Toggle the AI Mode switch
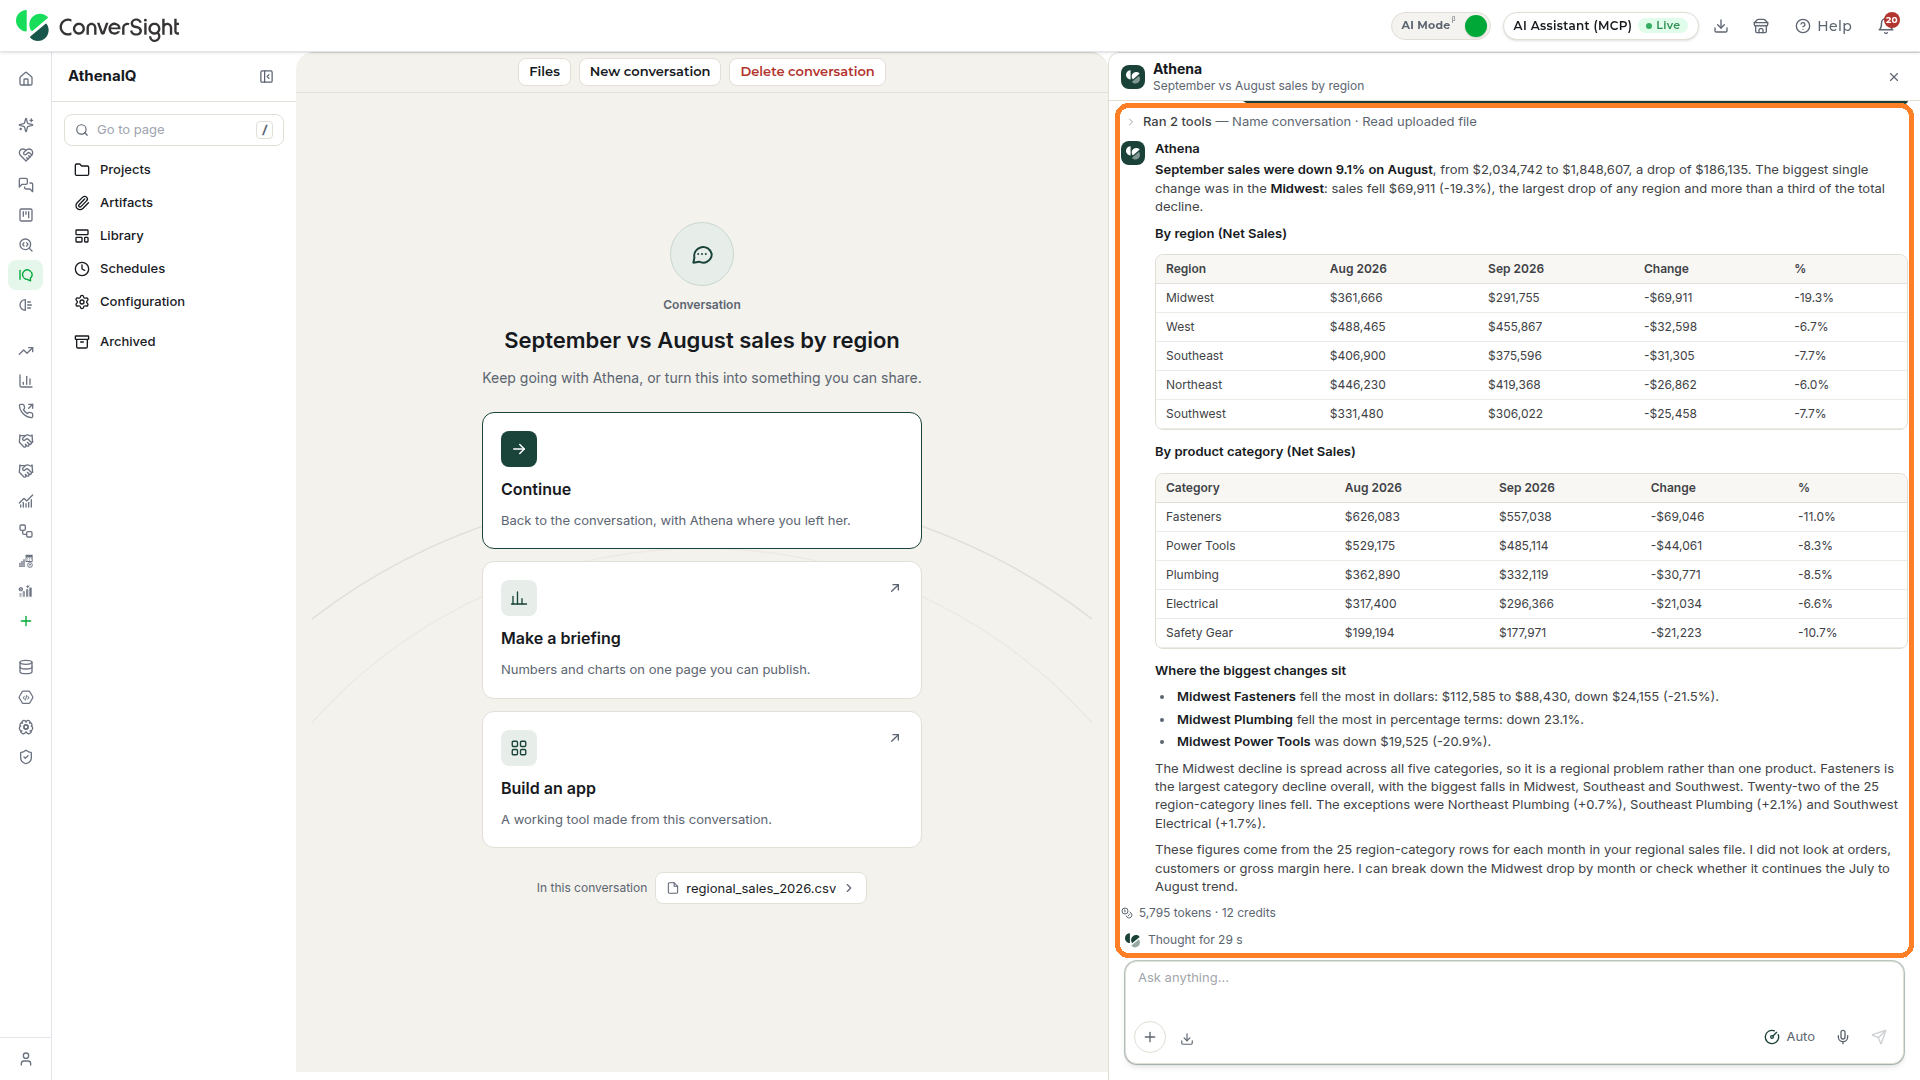This screenshot has height=1080, width=1920. pos(1475,26)
